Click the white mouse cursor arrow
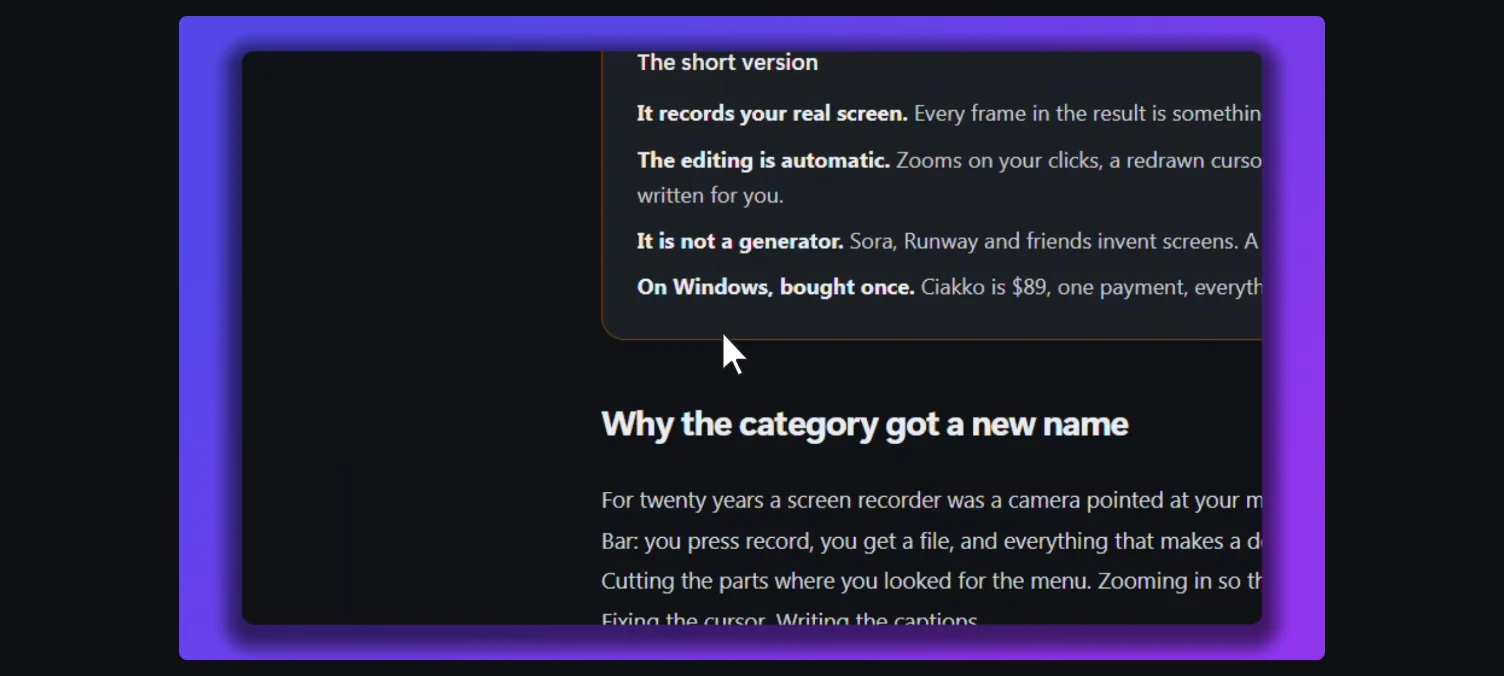Image resolution: width=1504 pixels, height=676 pixels. click(x=733, y=354)
